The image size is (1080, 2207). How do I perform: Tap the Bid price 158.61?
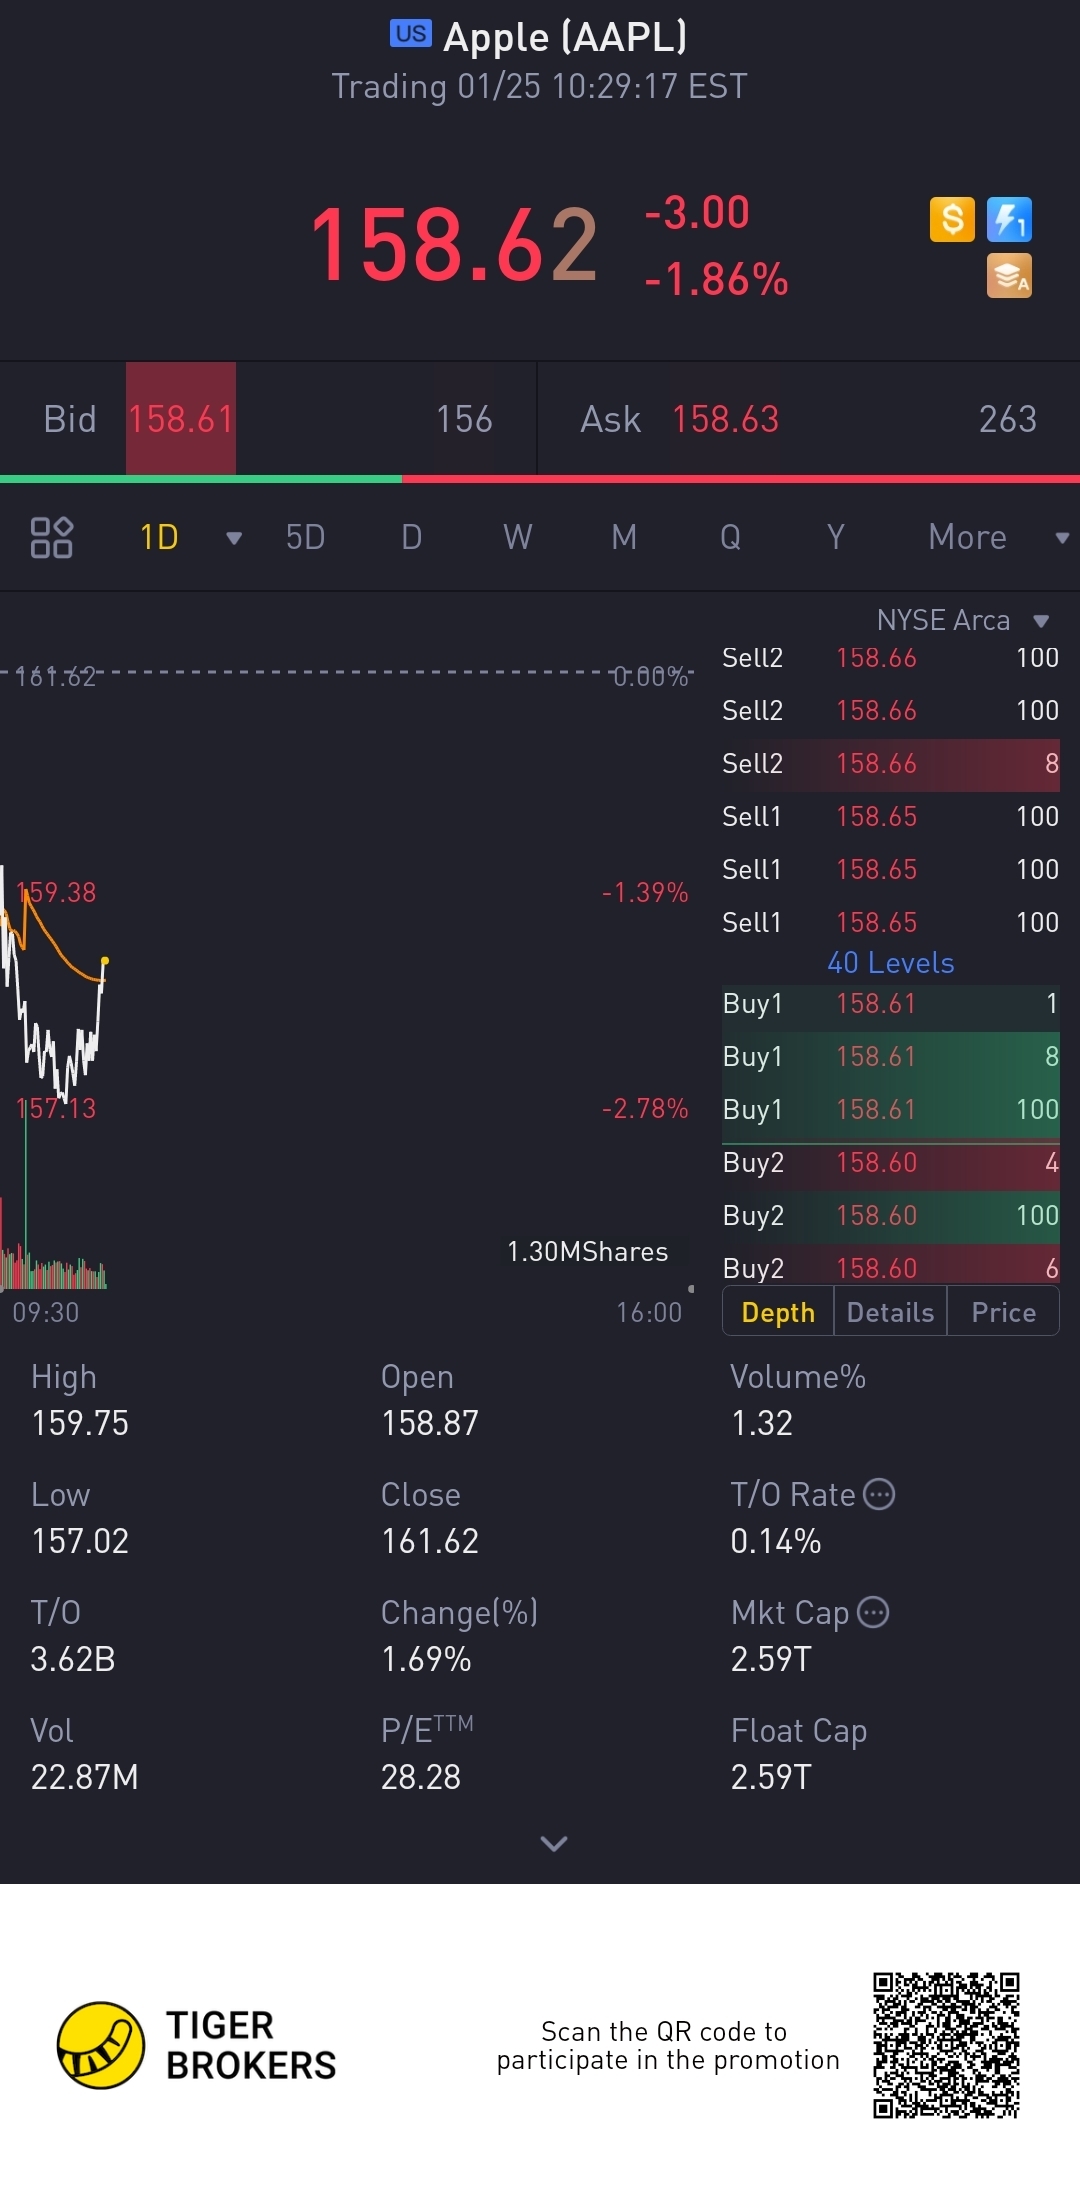[181, 419]
